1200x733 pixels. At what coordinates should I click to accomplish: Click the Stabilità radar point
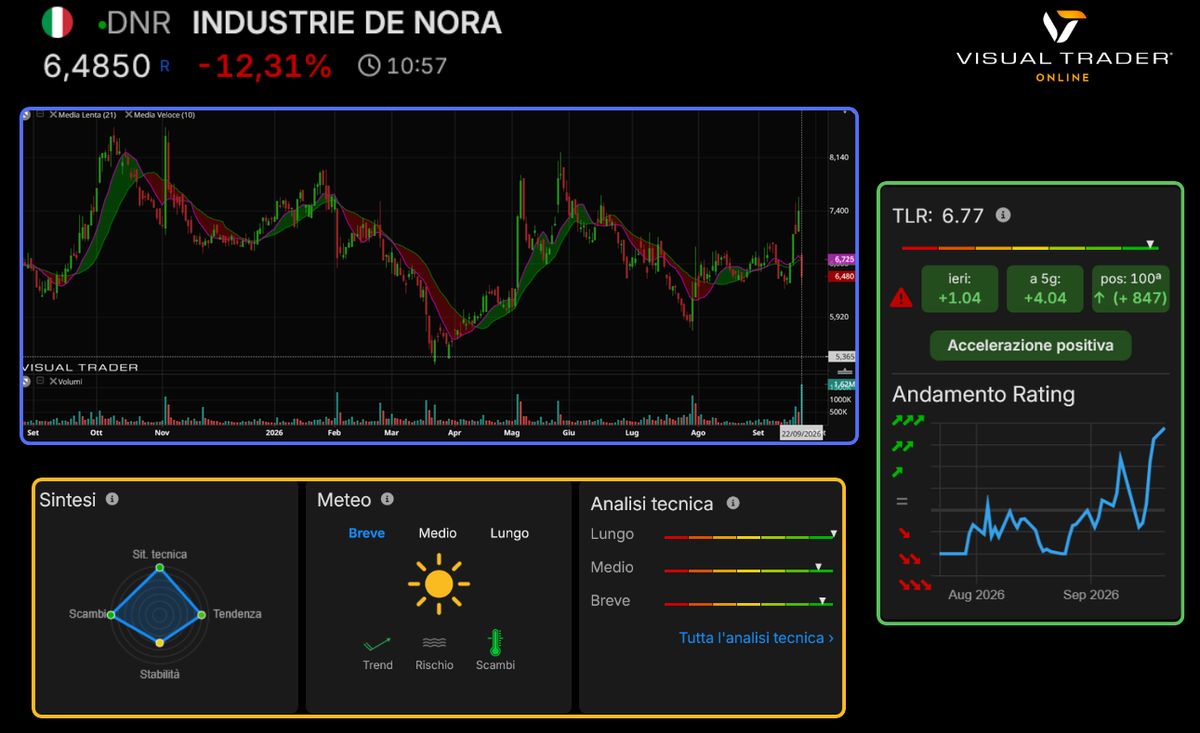point(159,642)
